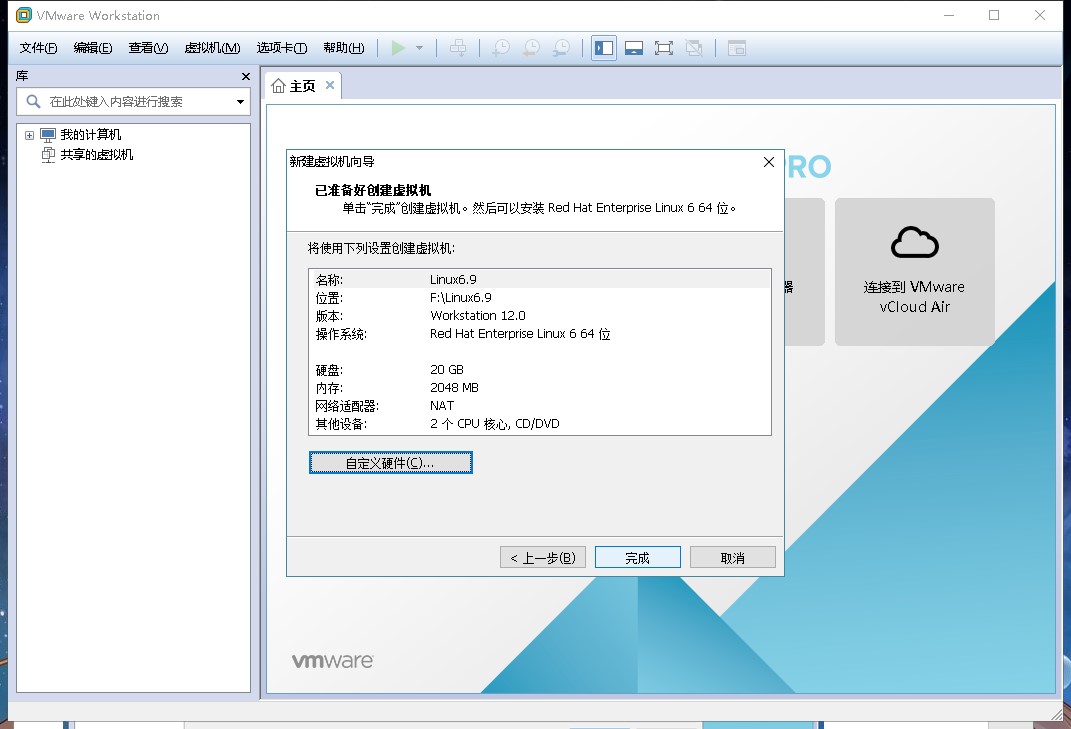Open the 编辑(E) menu
This screenshot has width=1071, height=729.
(93, 48)
